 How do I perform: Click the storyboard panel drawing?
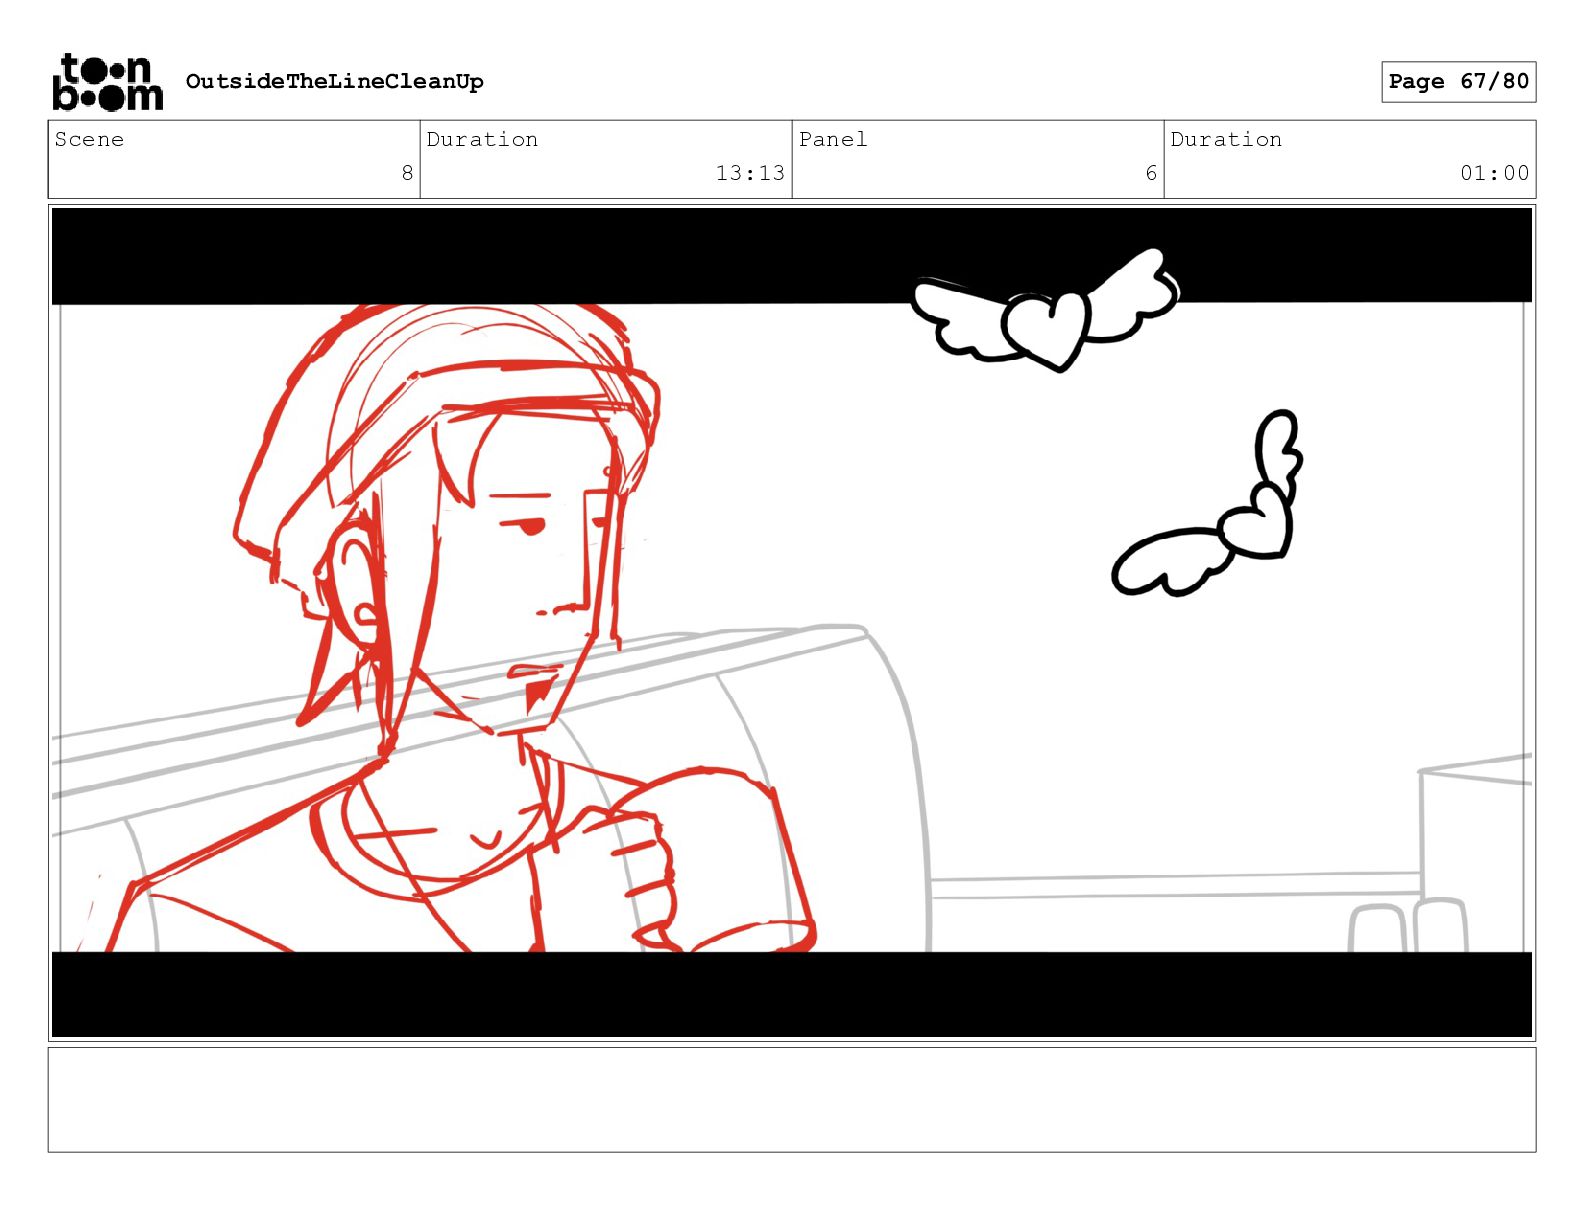click(x=792, y=623)
